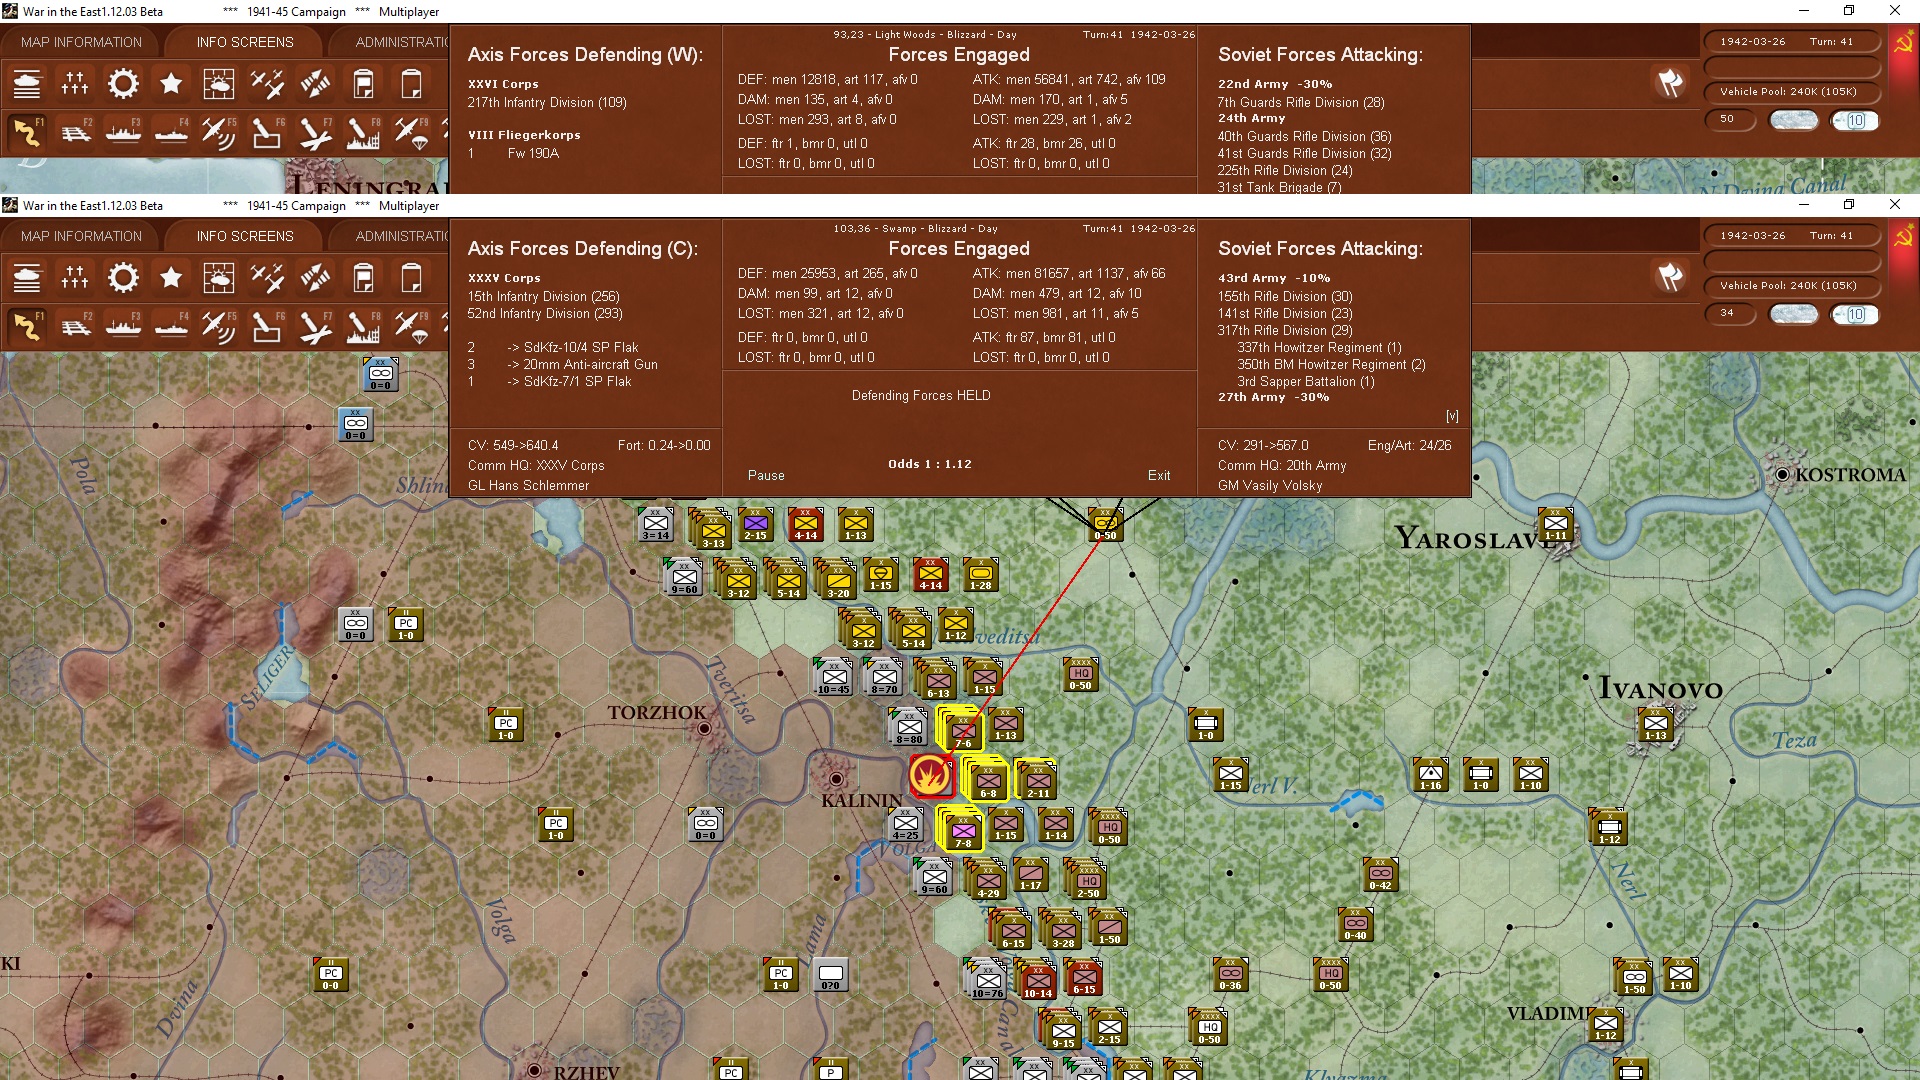
Task: Click weather map icon in upper window
Action: pyautogui.click(x=219, y=84)
